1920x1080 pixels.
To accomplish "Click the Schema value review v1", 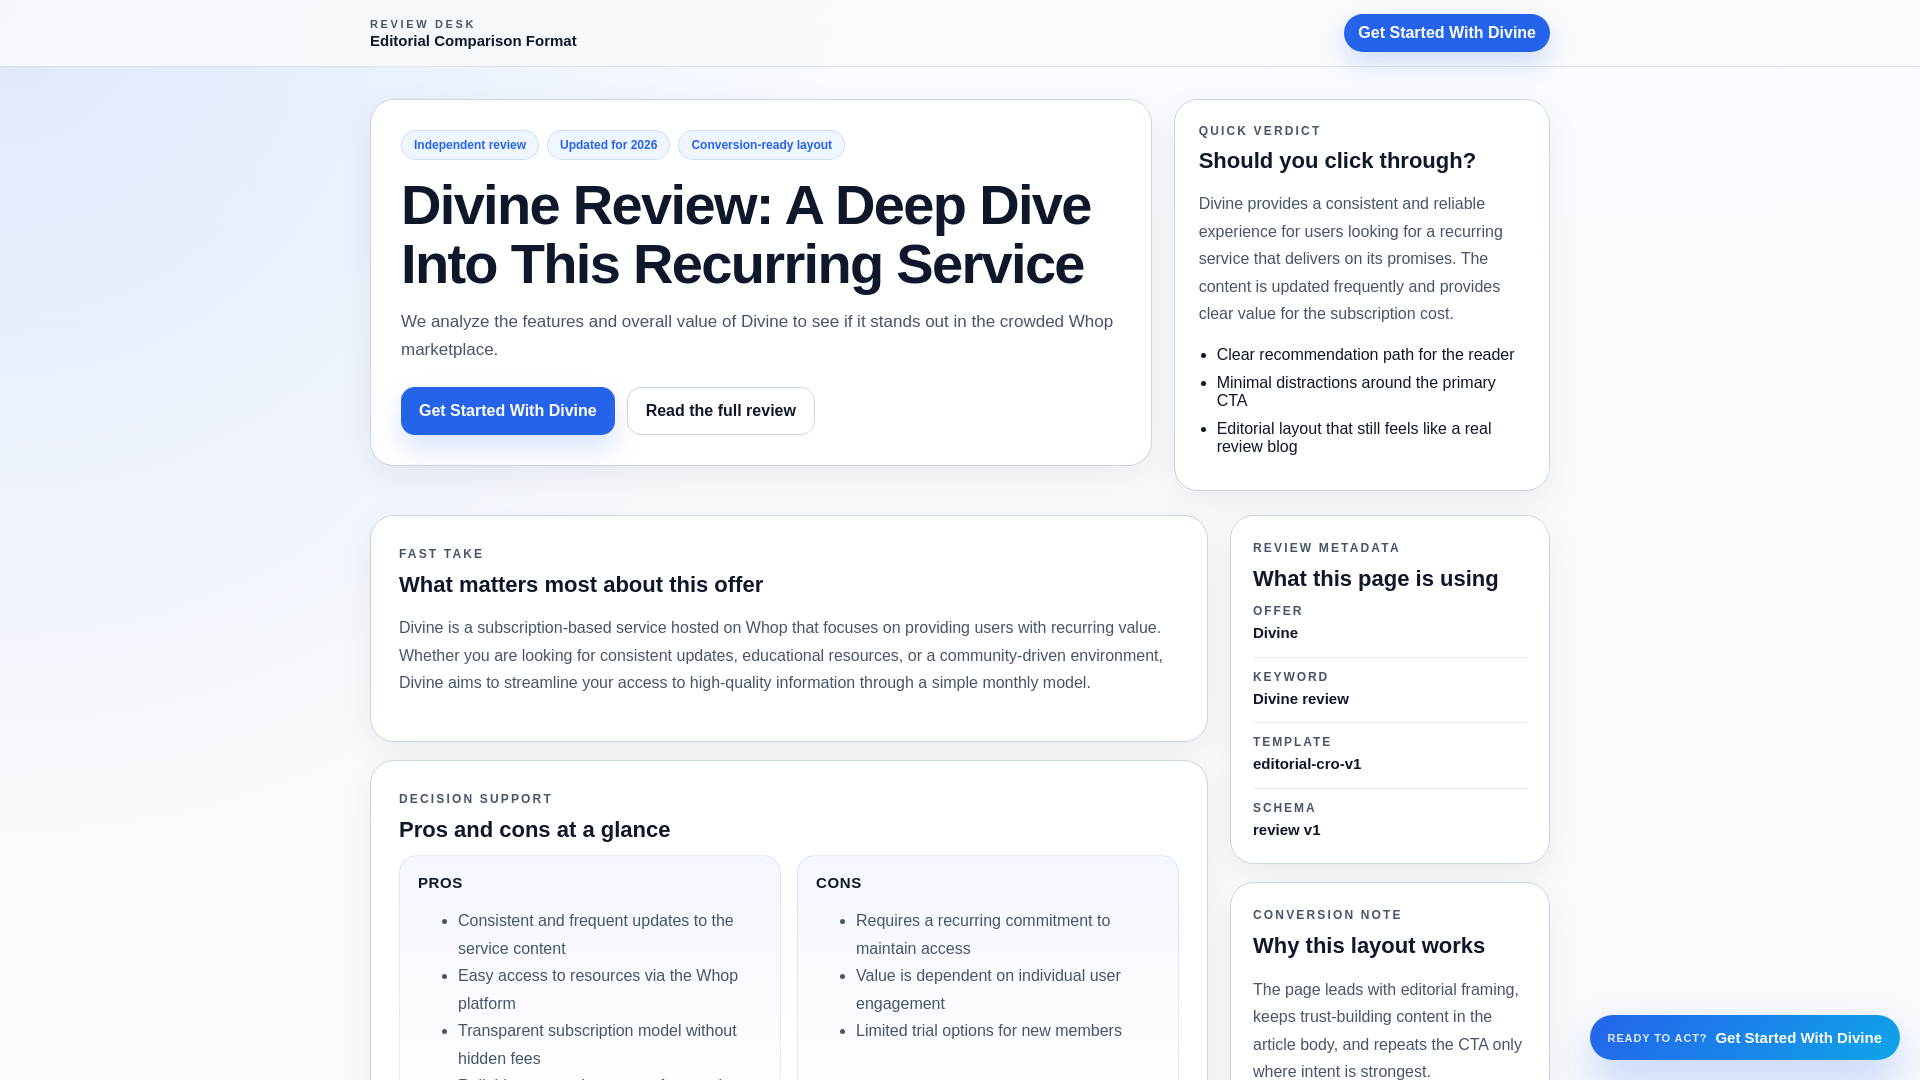I will point(1286,830).
